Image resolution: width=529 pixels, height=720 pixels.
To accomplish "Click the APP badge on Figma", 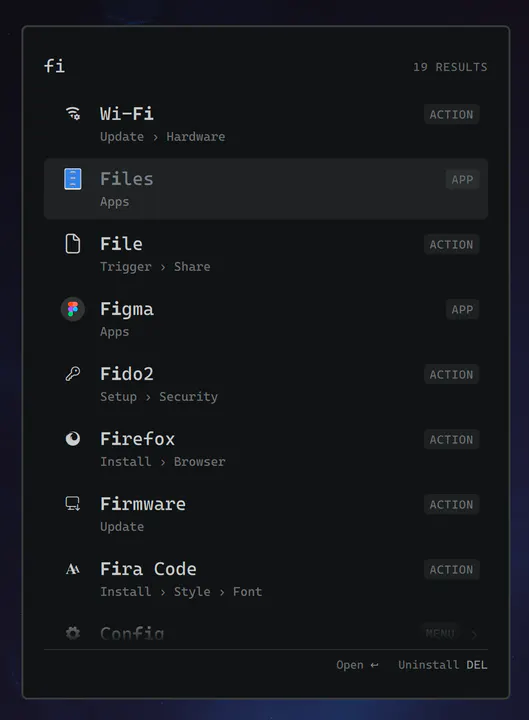I will (x=462, y=309).
